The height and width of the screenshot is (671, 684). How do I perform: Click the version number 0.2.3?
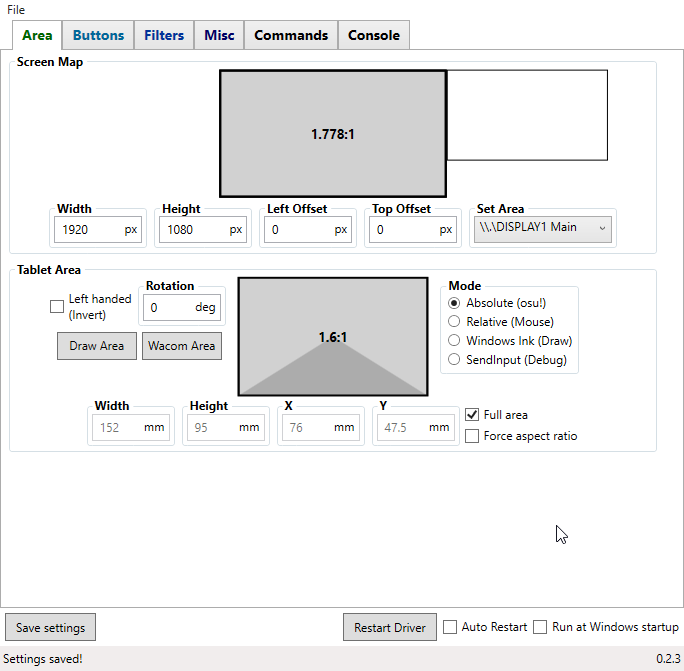668,659
